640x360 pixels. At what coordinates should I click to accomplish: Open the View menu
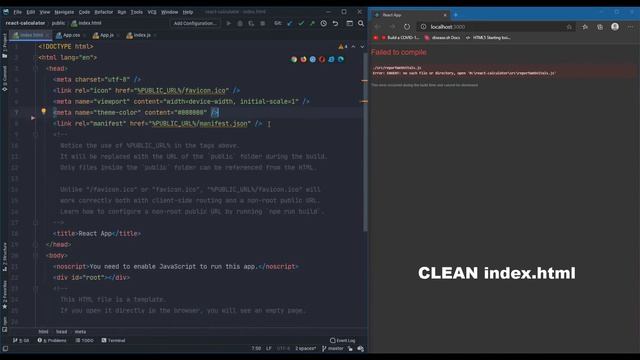pyautogui.click(x=44, y=12)
